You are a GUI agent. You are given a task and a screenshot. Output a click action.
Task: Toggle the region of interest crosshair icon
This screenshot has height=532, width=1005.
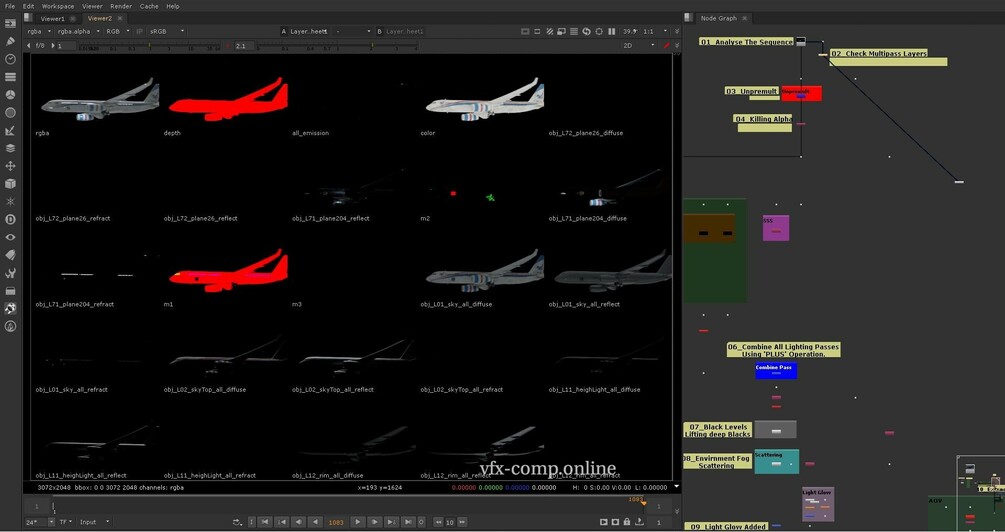pyautogui.click(x=599, y=31)
